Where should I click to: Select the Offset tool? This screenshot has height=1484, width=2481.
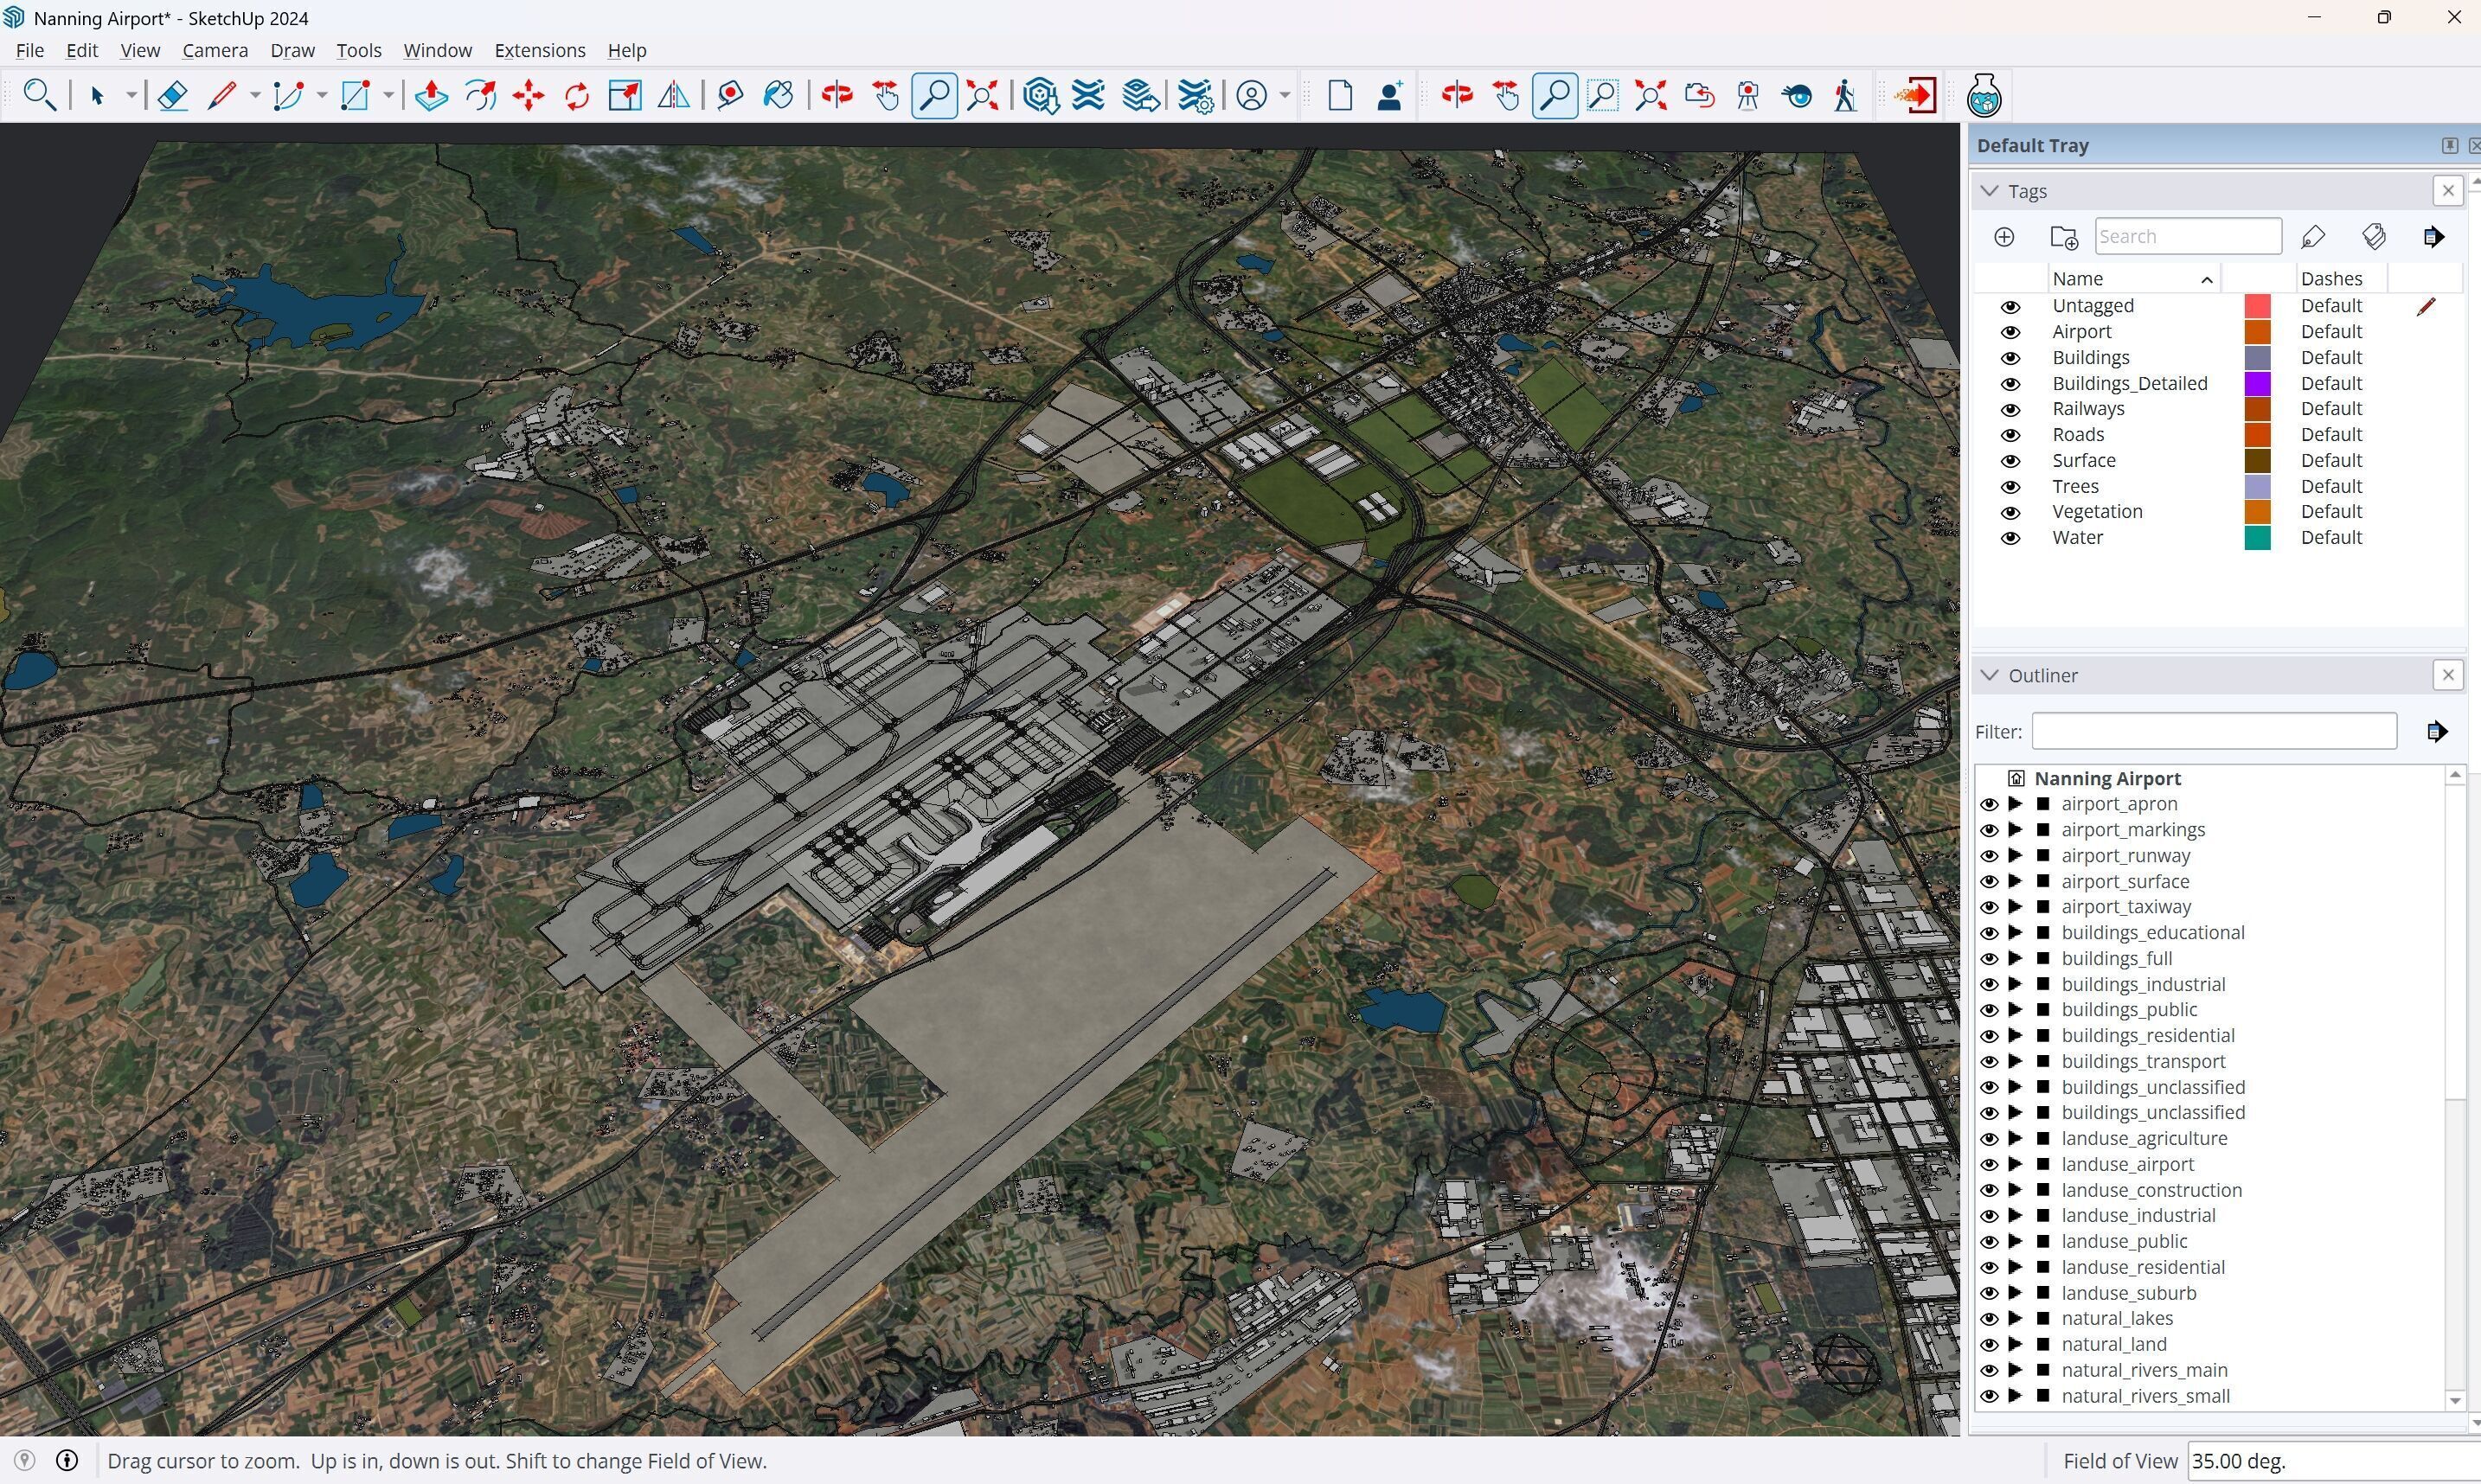pos(481,95)
